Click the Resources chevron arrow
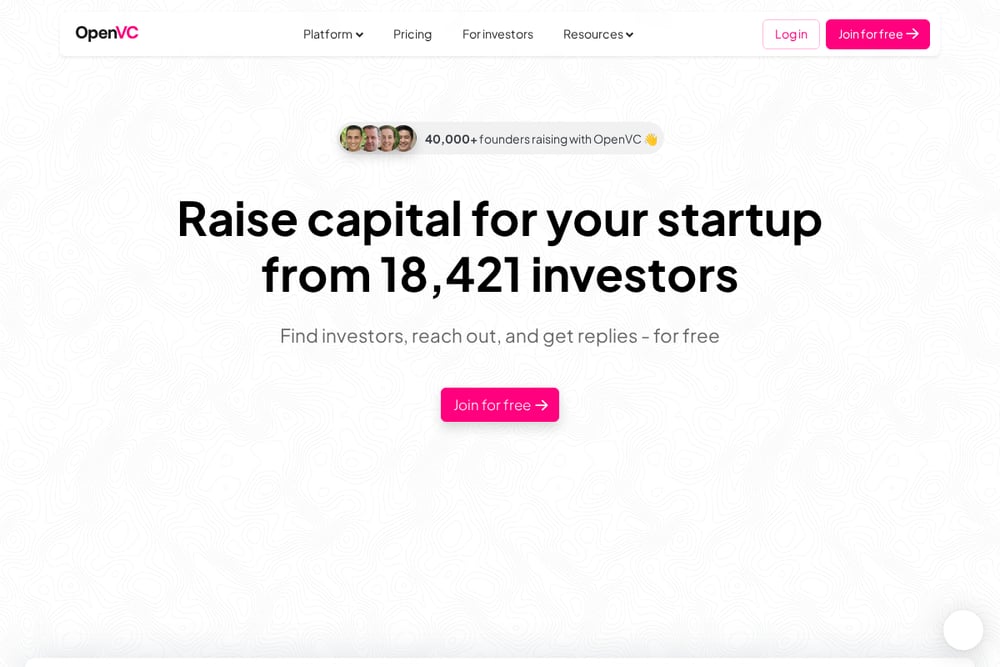 pyautogui.click(x=629, y=35)
